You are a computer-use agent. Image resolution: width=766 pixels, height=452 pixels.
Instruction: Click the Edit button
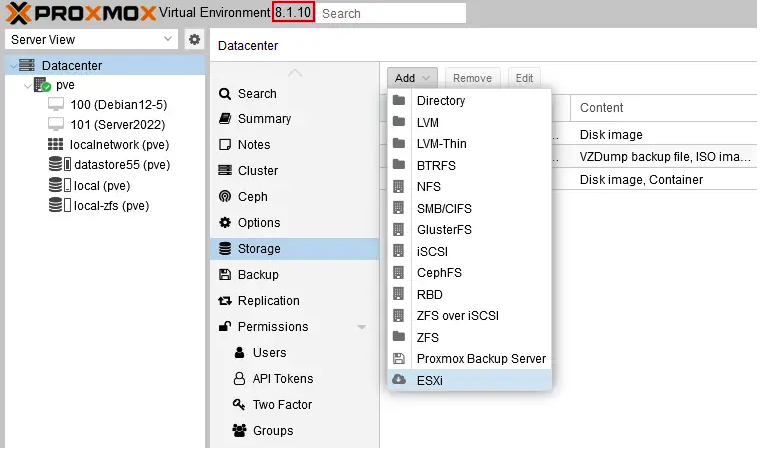point(524,78)
